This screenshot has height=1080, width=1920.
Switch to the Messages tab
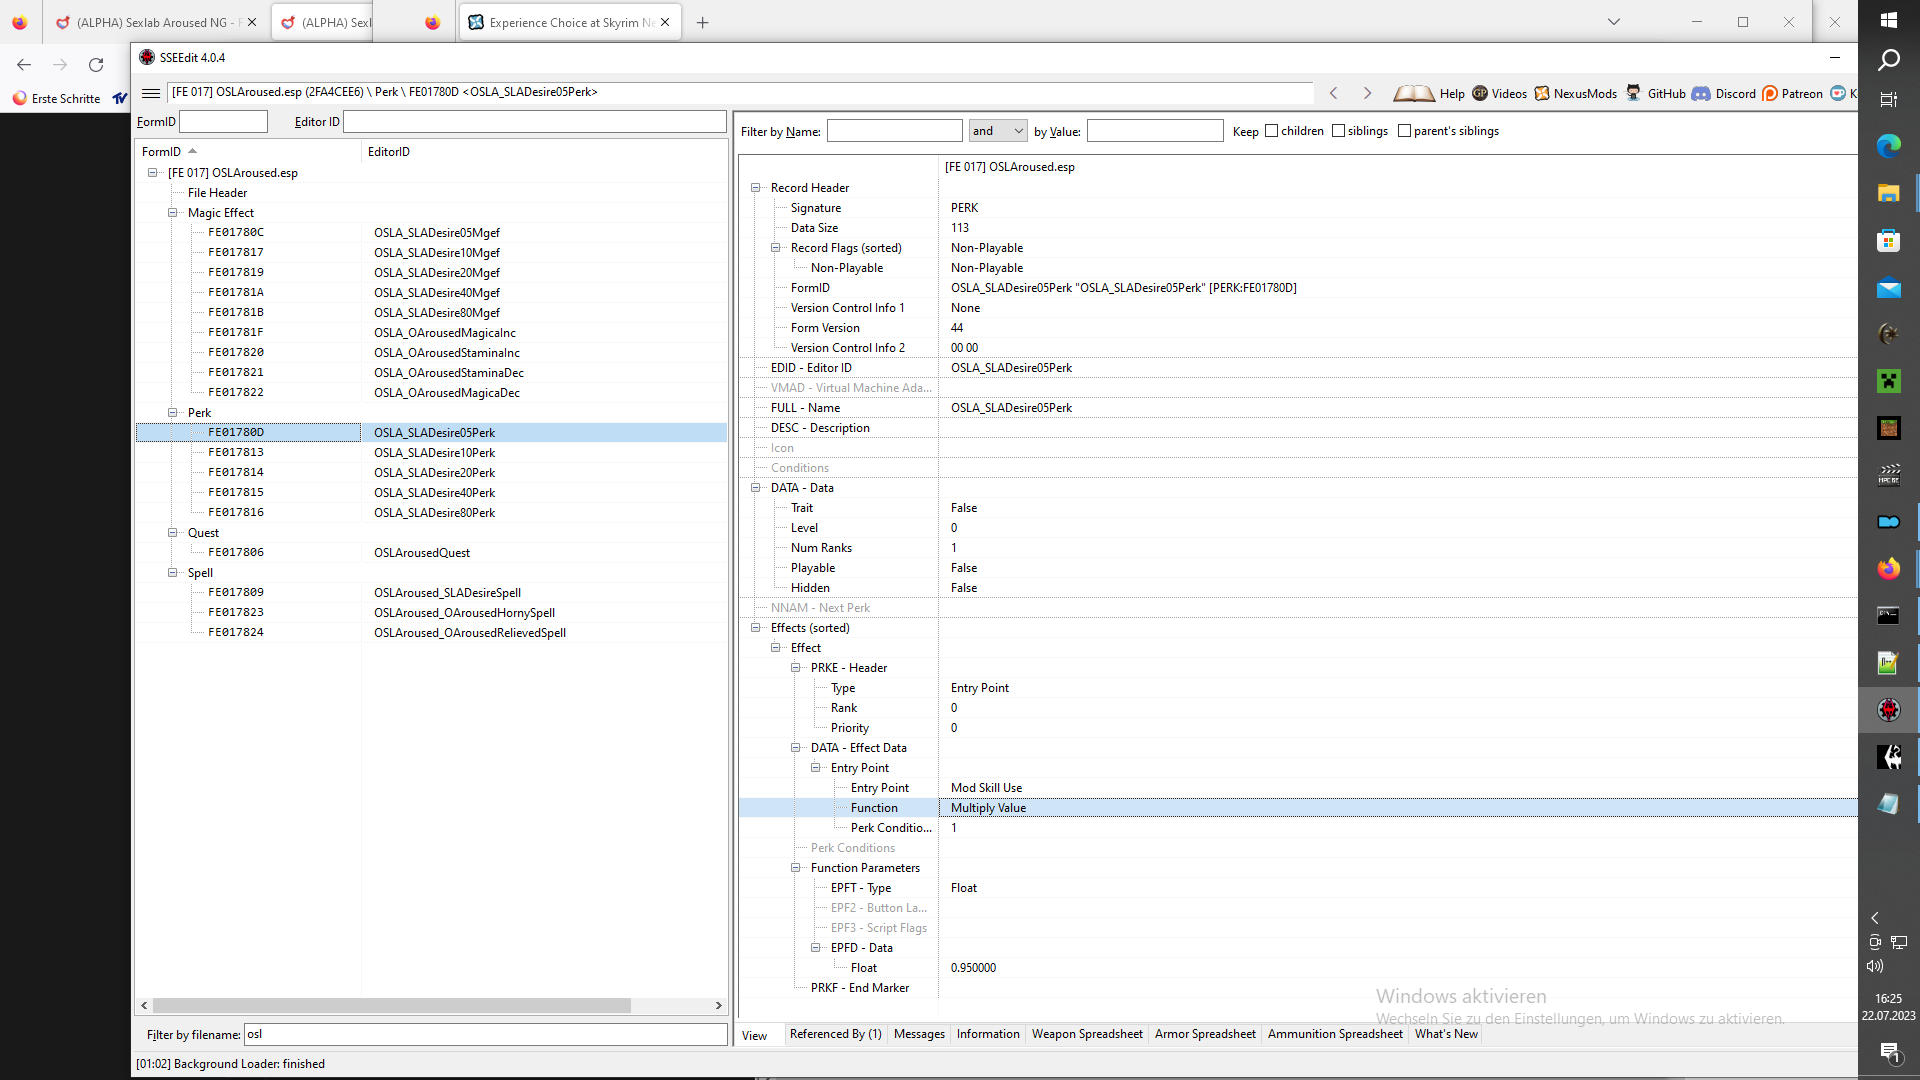coord(919,1034)
